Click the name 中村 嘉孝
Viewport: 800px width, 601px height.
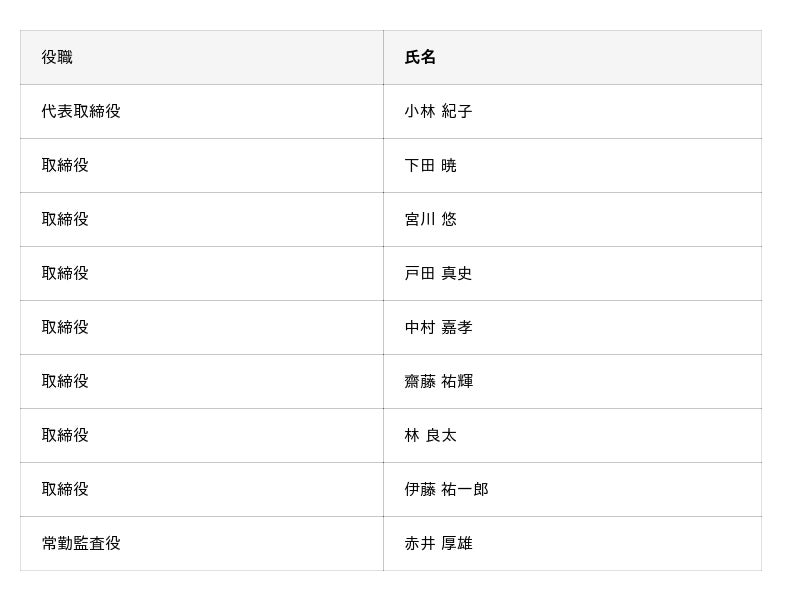click(438, 328)
